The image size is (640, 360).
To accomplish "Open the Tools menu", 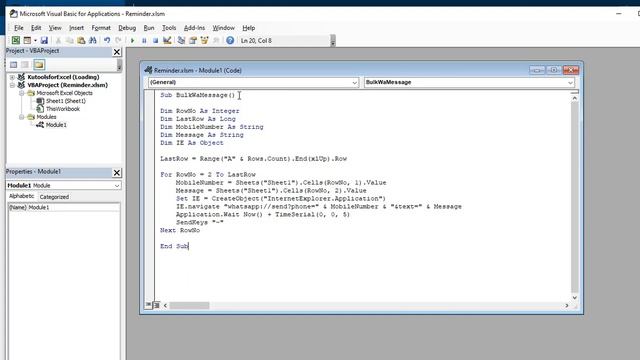I will [169, 28].
